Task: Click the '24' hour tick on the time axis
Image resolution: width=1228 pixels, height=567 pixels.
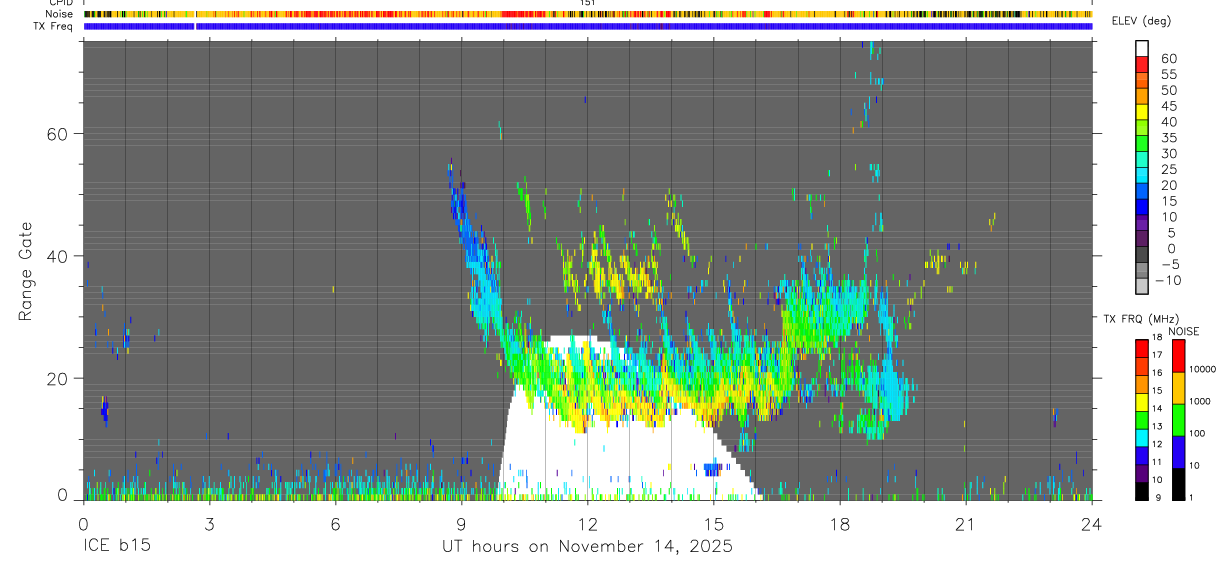Action: pyautogui.click(x=1092, y=523)
